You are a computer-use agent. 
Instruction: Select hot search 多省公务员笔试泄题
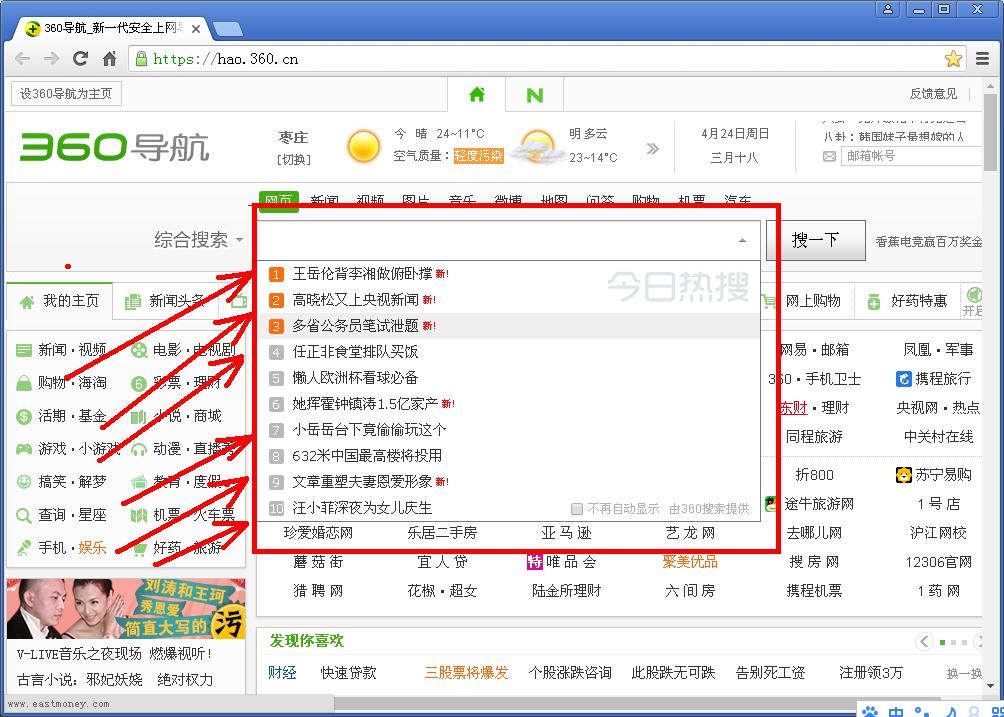click(x=355, y=326)
